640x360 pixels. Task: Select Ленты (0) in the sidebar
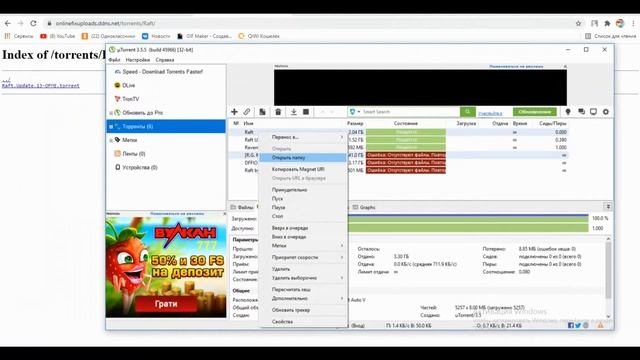133,154
